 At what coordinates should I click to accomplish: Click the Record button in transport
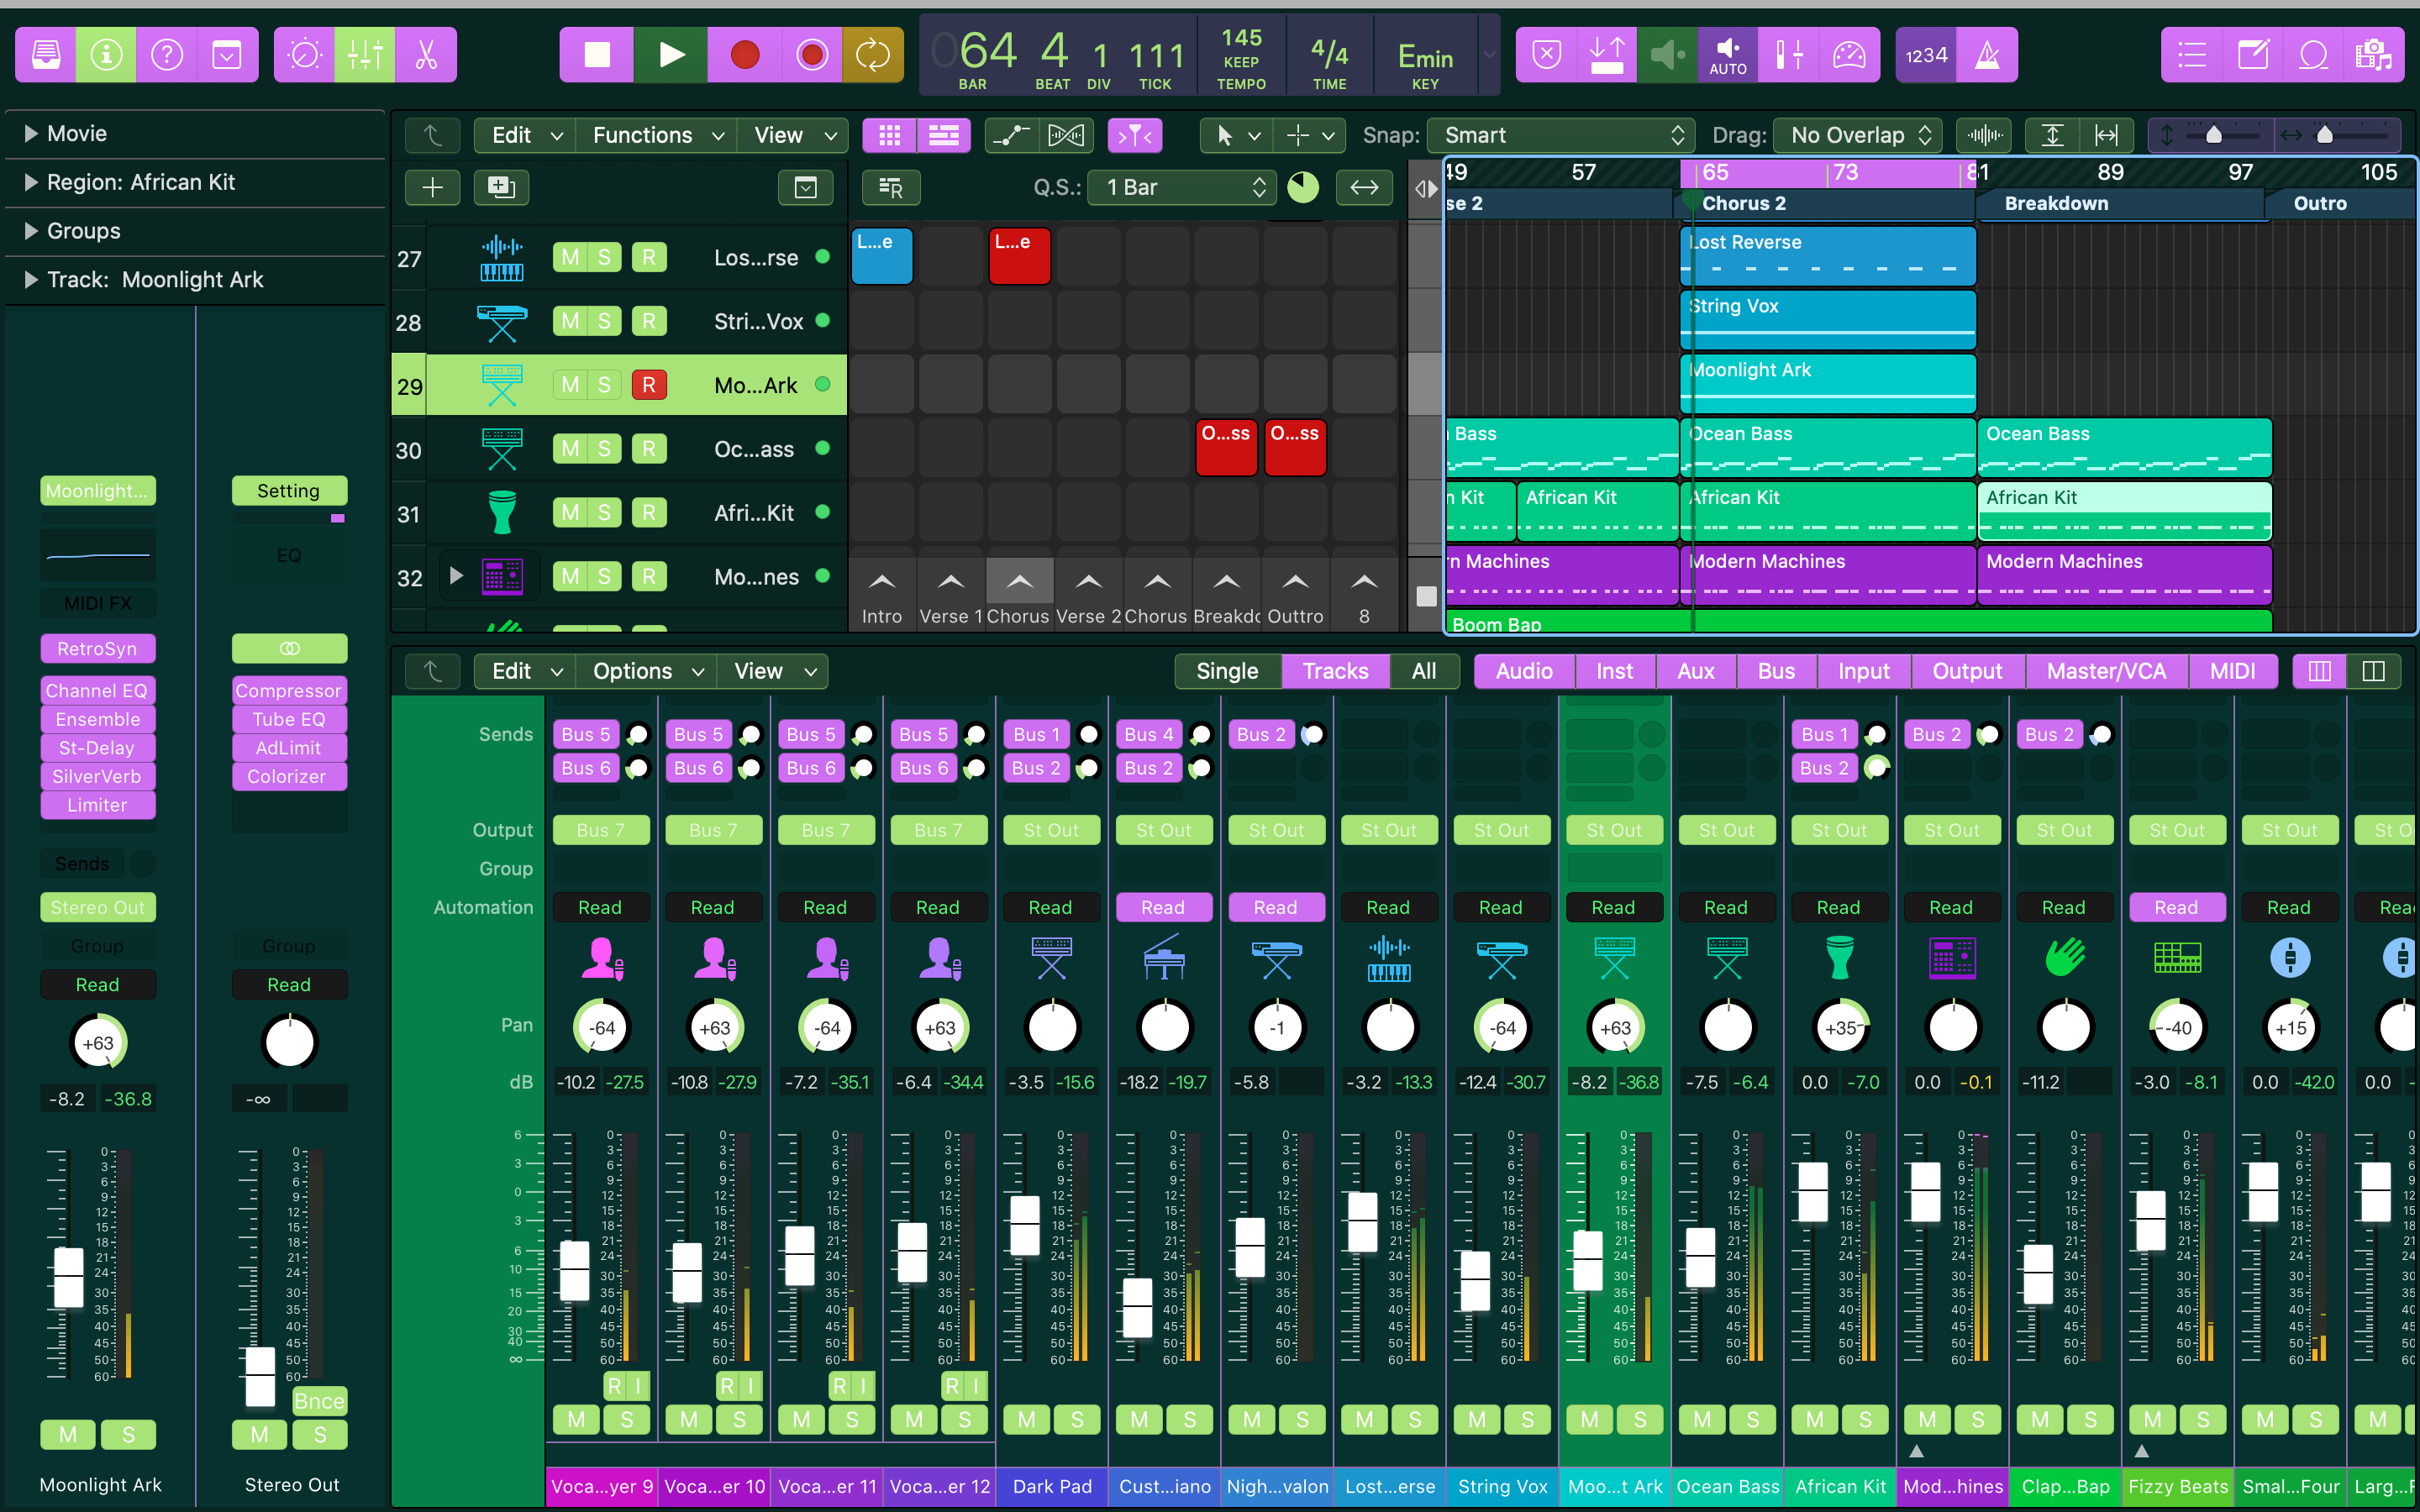pos(744,55)
